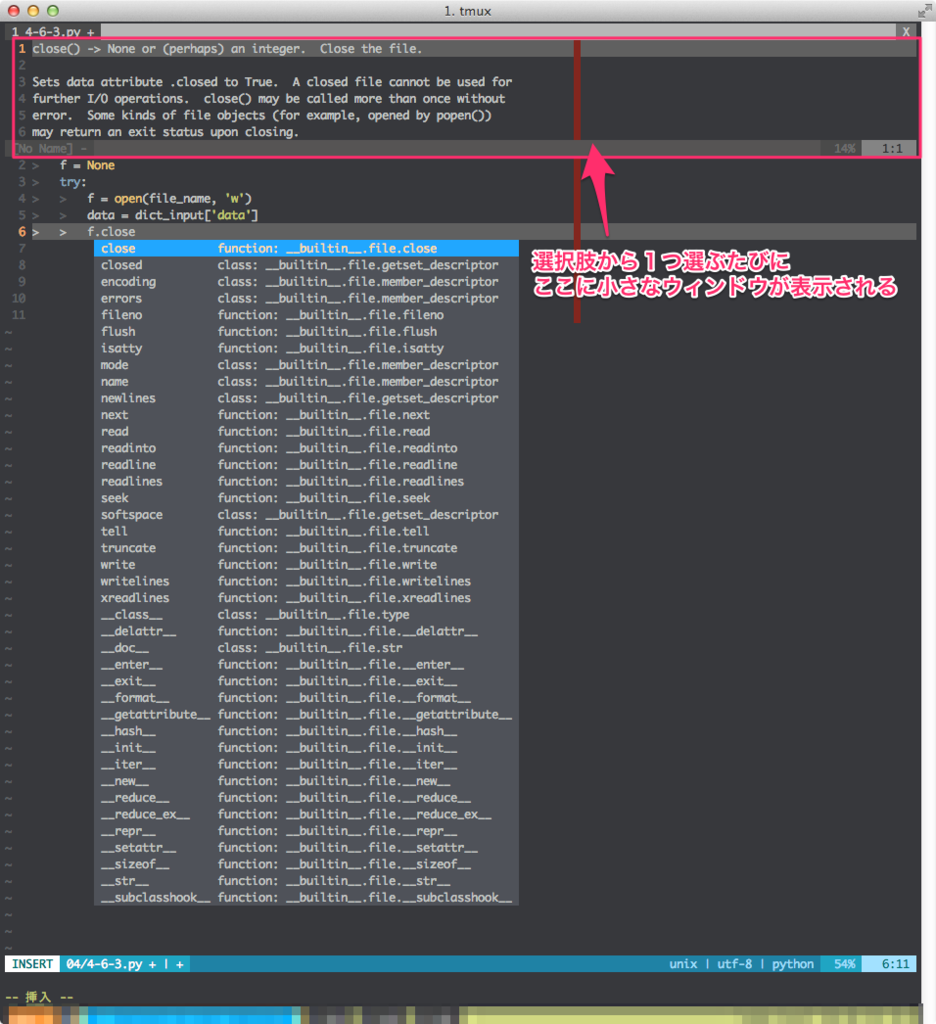Expand the fold marker on line 6

pyautogui.click(x=35, y=231)
